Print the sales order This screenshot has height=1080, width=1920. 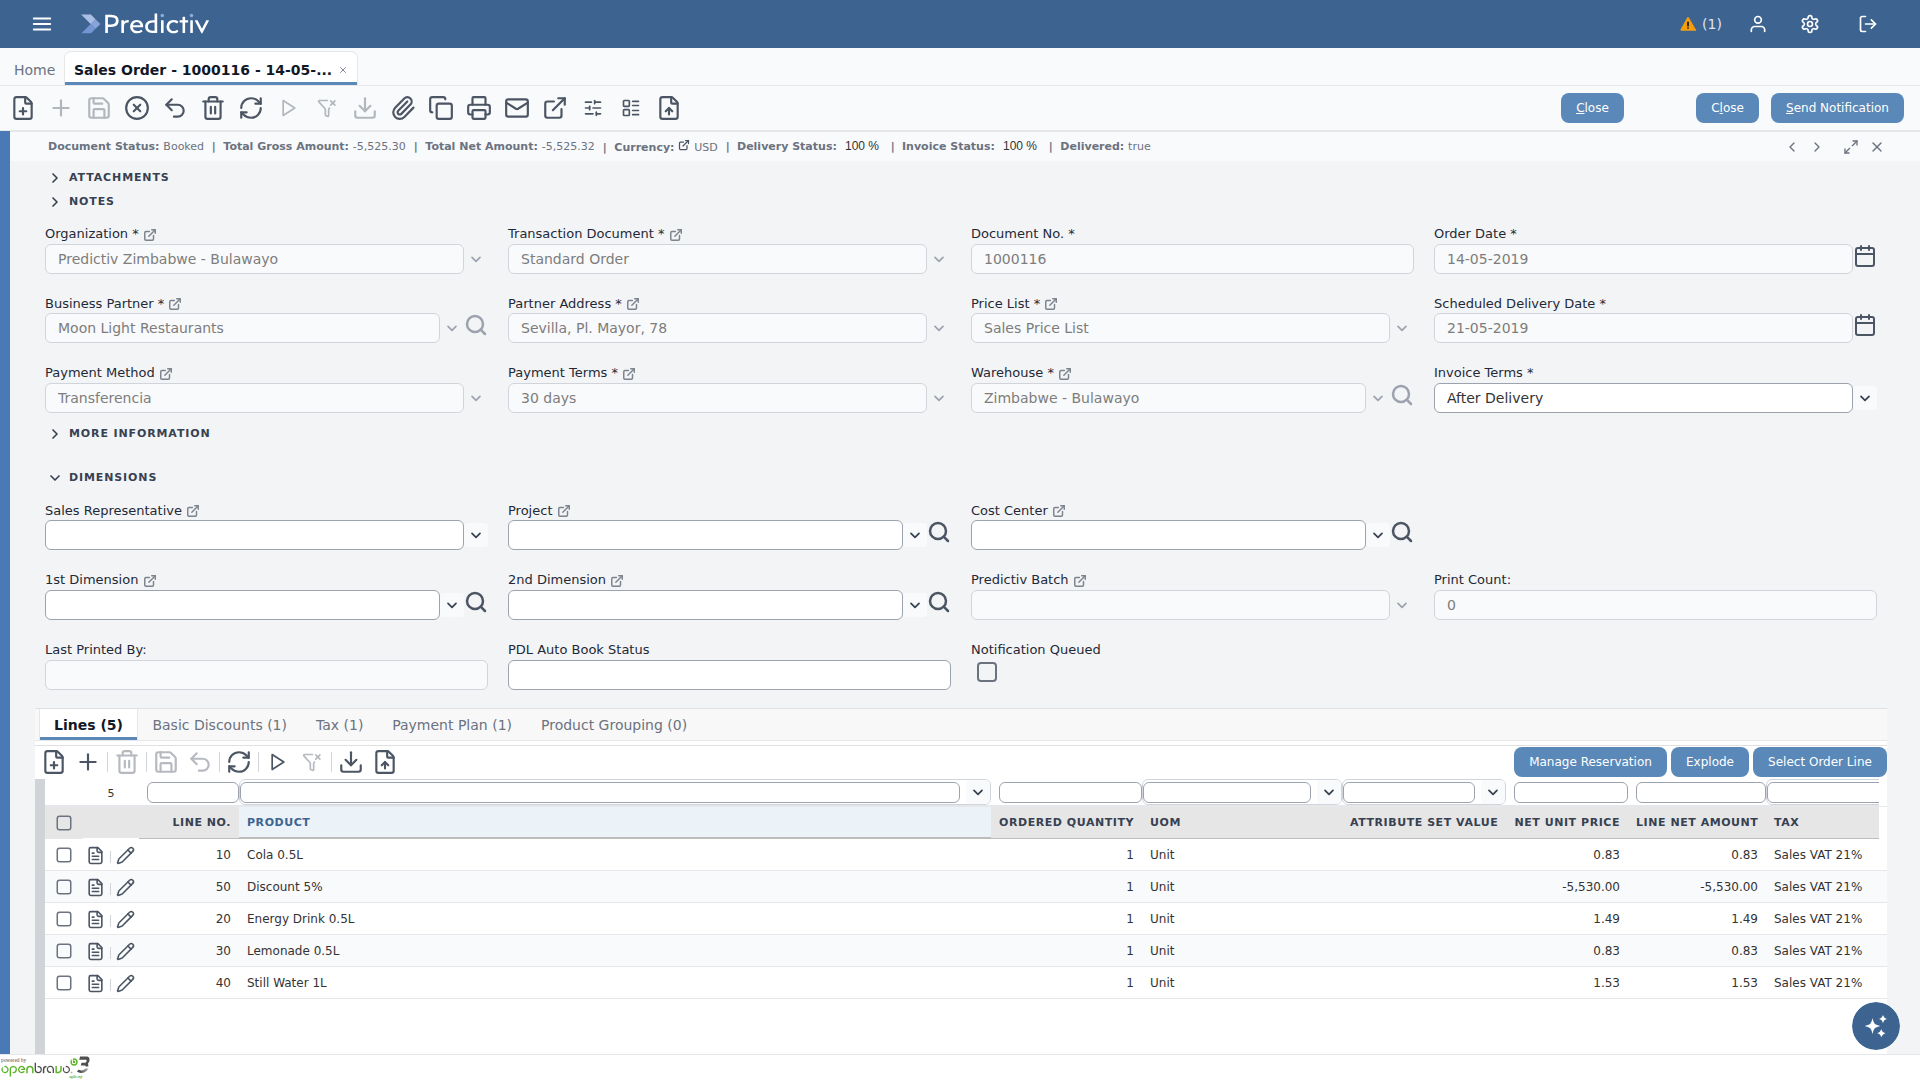coord(479,108)
